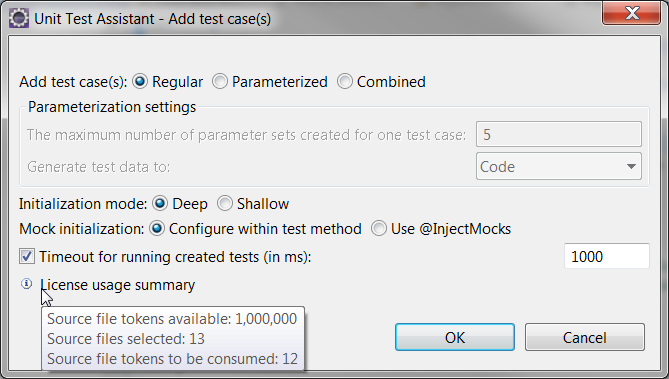This screenshot has width=669, height=379.
Task: Select the Regular test case option
Action: click(x=140, y=81)
